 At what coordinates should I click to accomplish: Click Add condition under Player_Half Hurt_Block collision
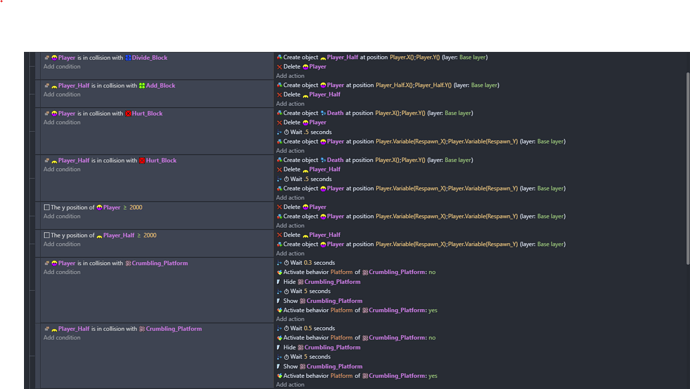coord(62,169)
